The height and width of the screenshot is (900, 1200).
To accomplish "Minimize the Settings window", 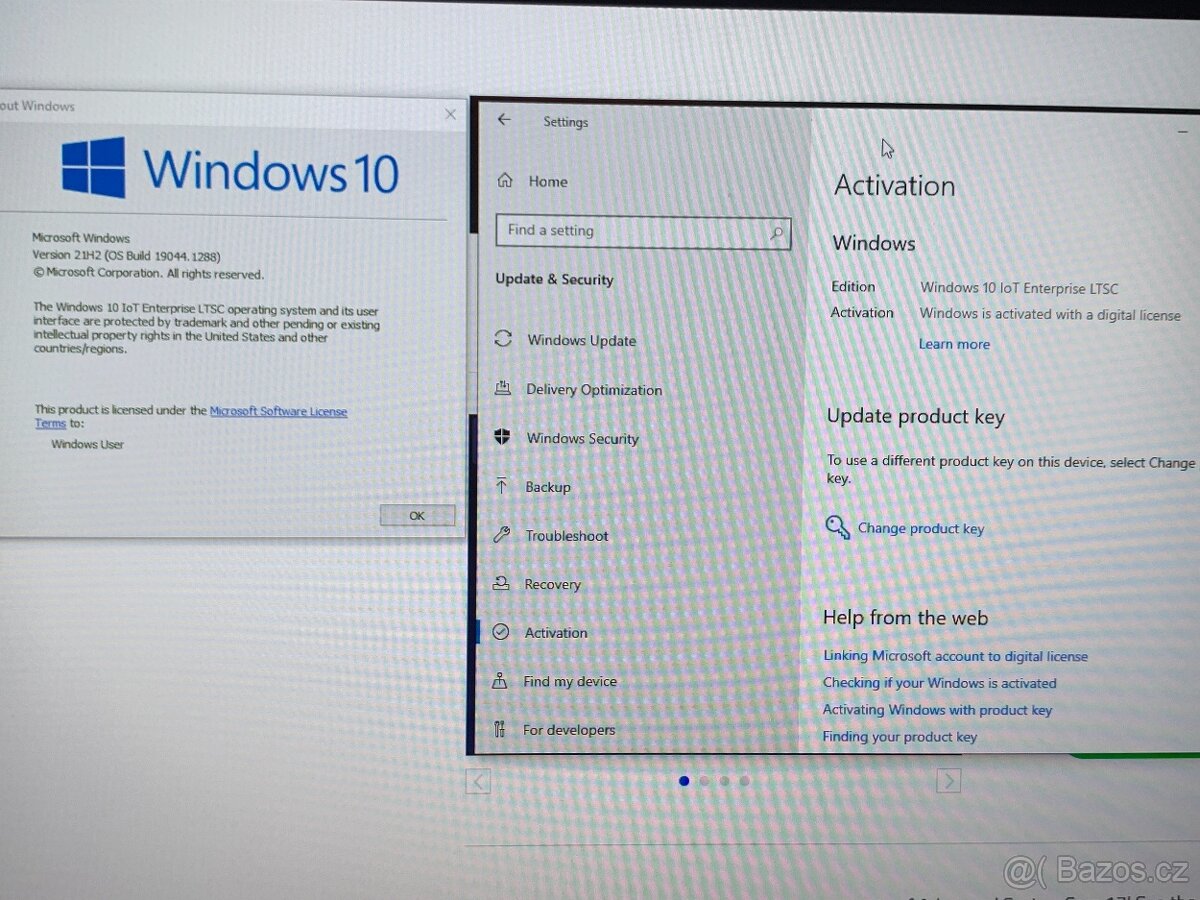I will pyautogui.click(x=1183, y=130).
